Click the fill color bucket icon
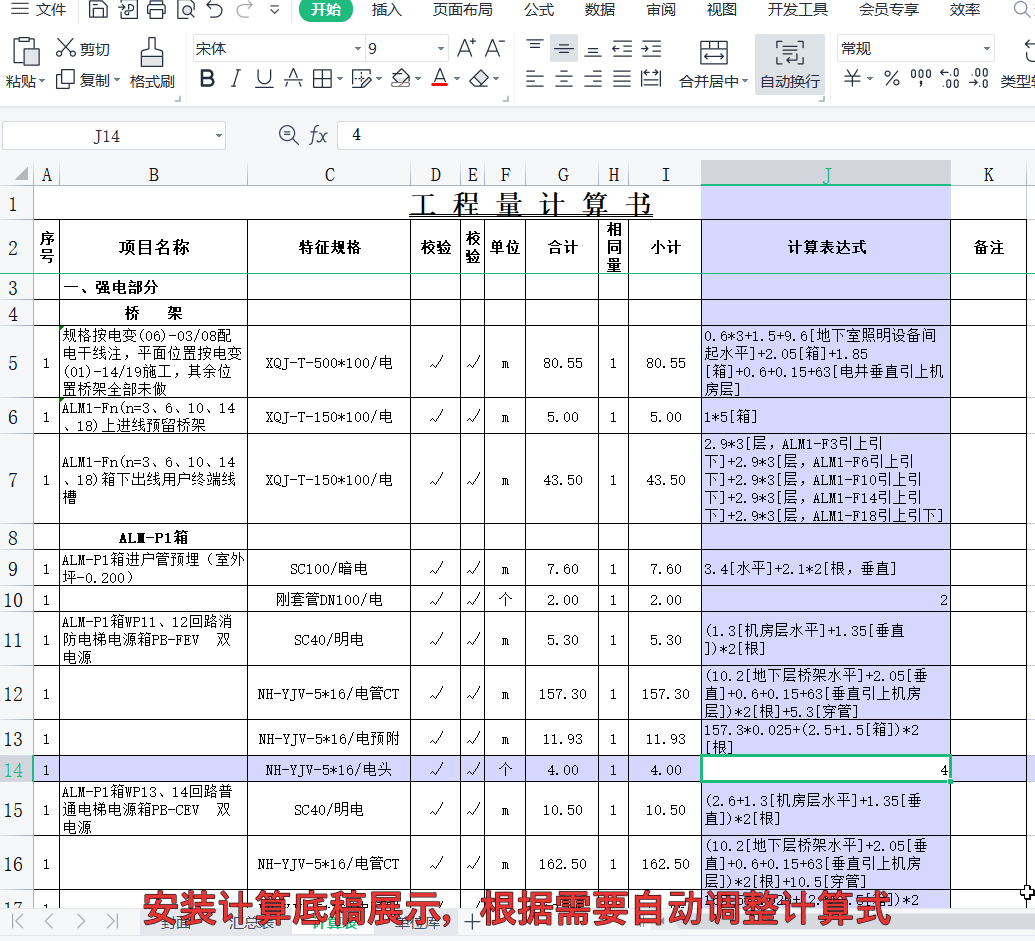Image resolution: width=1035 pixels, height=941 pixels. (401, 79)
